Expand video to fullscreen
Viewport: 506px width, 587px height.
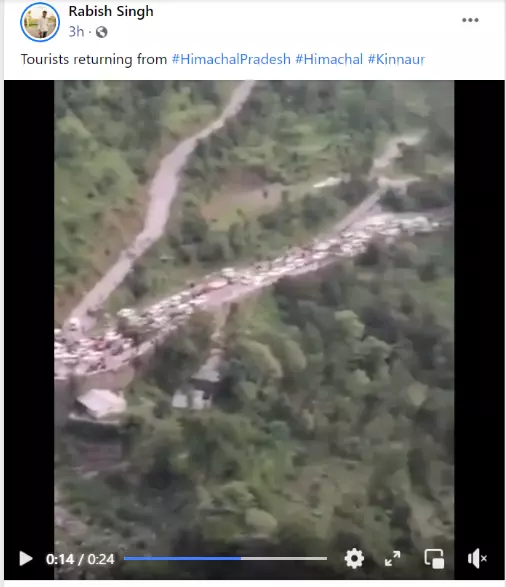click(392, 559)
